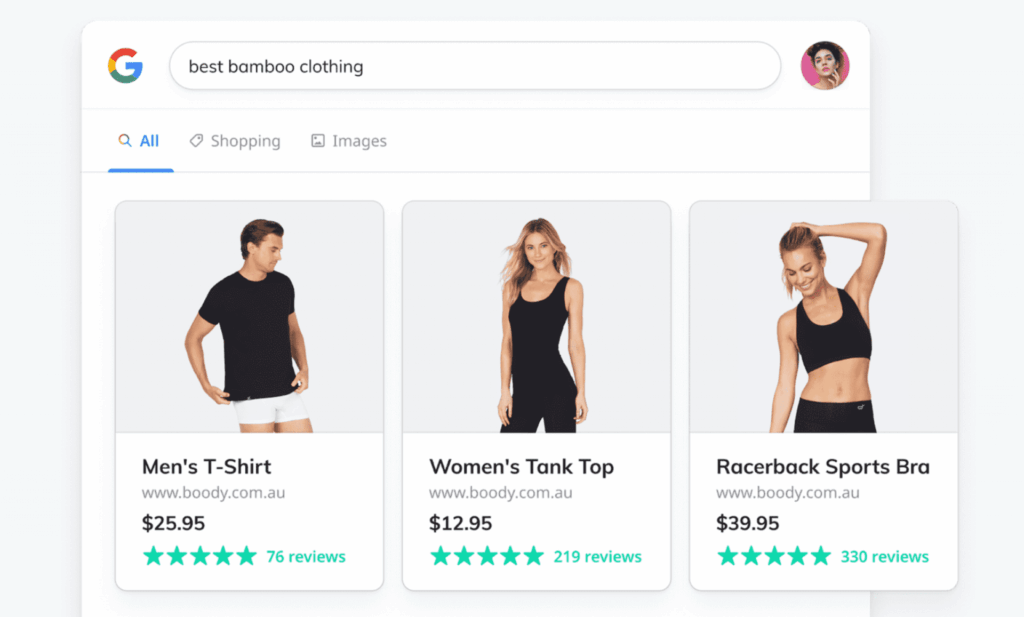Click the Shopping tag icon

click(x=197, y=141)
